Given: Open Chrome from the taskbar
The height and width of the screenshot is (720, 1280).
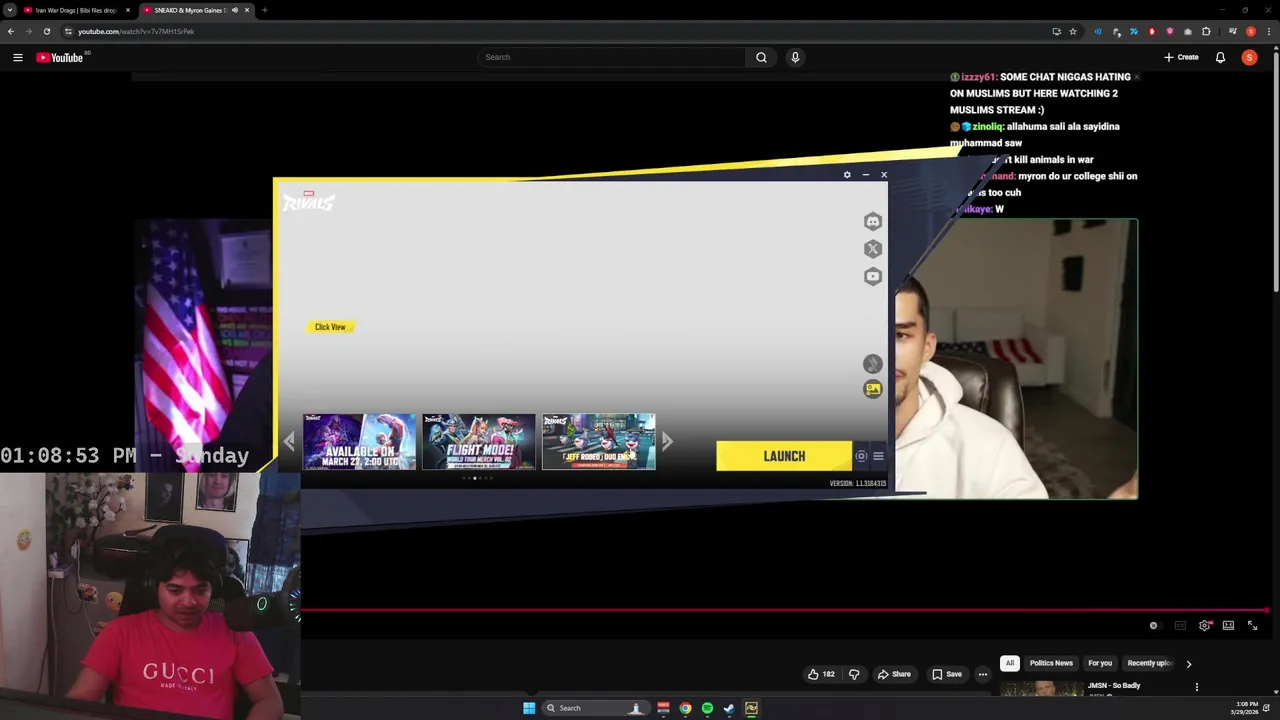Looking at the screenshot, I should [685, 708].
